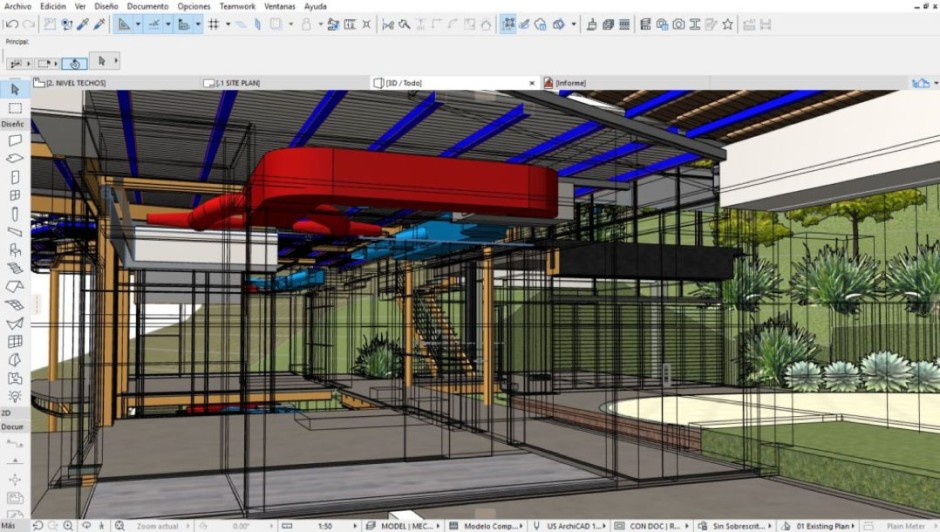Toggle the highlighted orbit mode button
Screen dimensions: 940x532
tap(74, 63)
